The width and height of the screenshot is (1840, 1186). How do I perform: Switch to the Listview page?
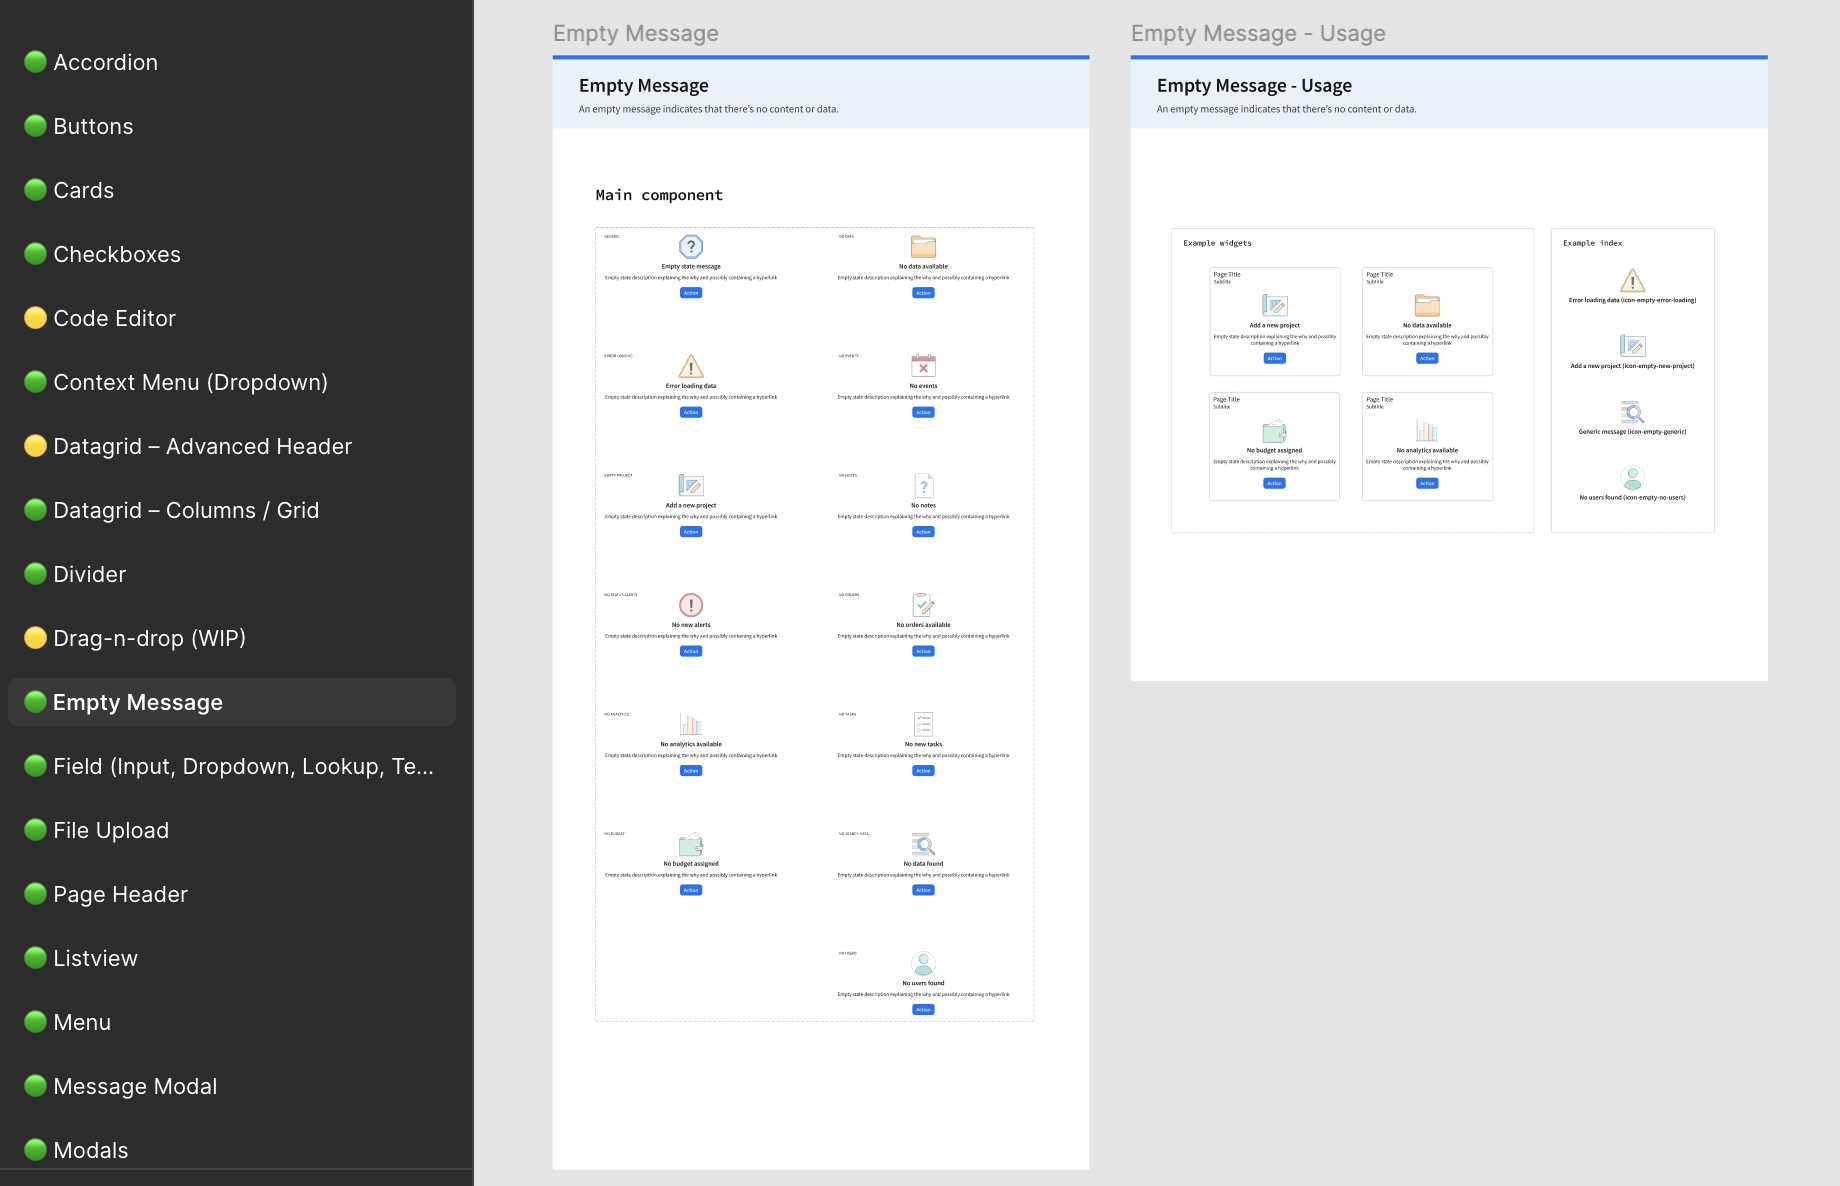(232, 958)
